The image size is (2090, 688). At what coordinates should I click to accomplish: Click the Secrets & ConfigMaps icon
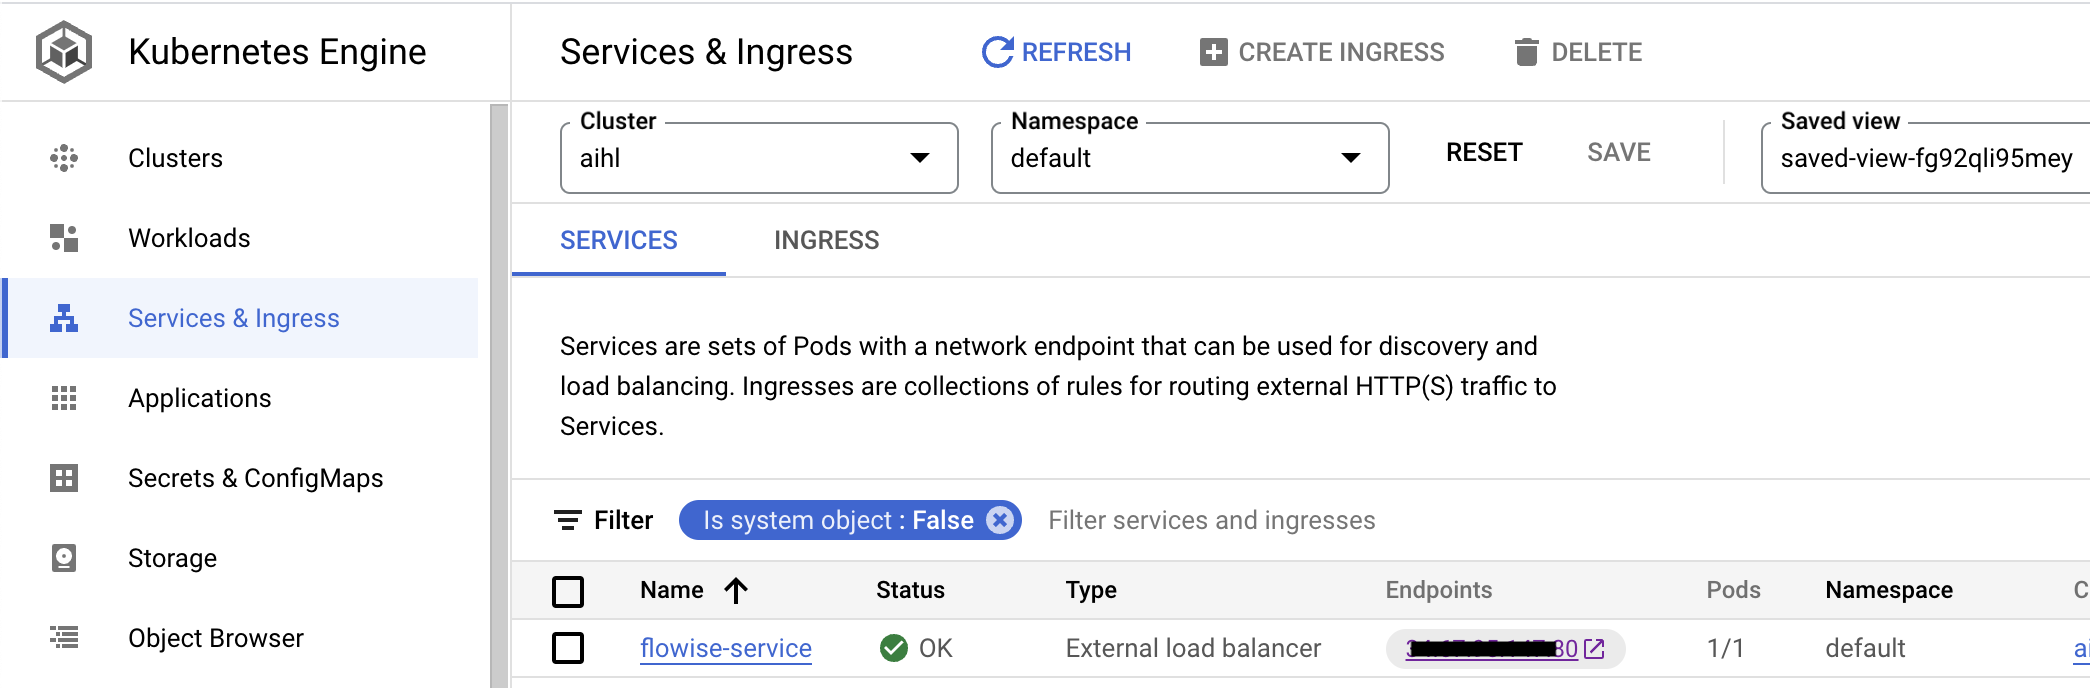[x=64, y=478]
